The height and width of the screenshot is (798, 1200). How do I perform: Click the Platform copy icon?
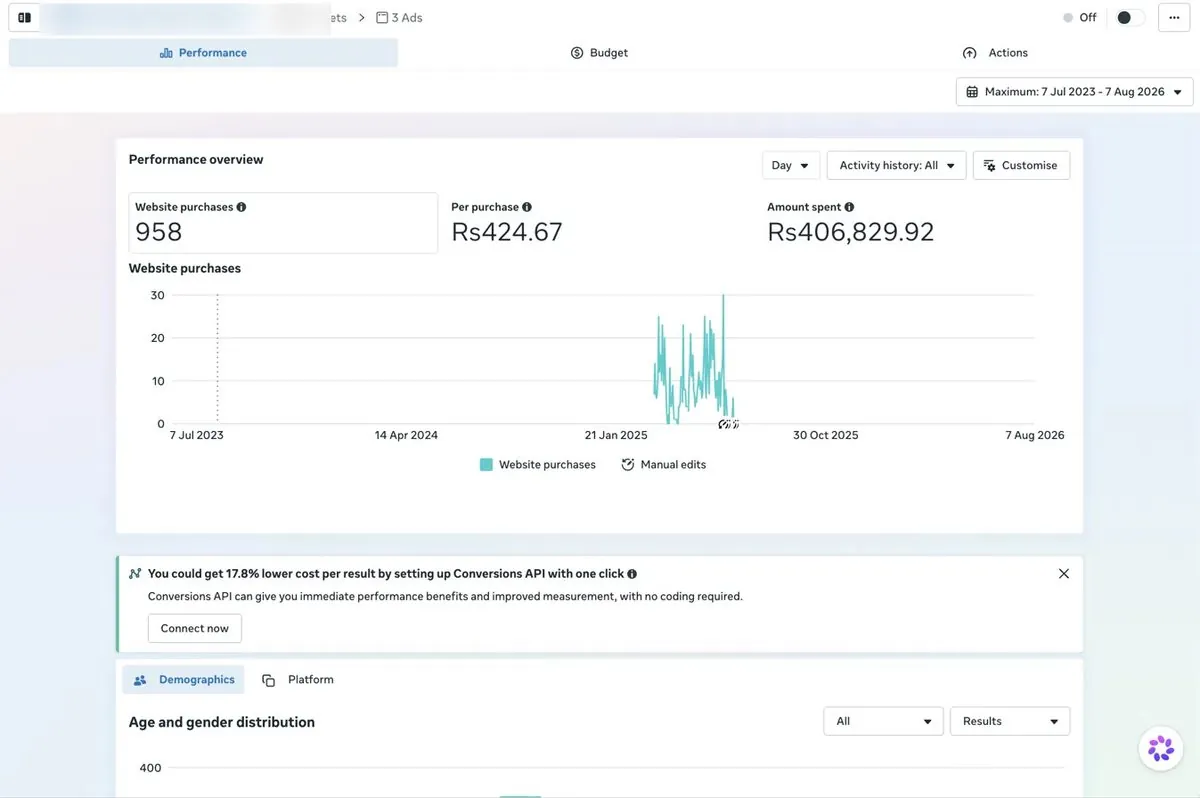point(269,680)
